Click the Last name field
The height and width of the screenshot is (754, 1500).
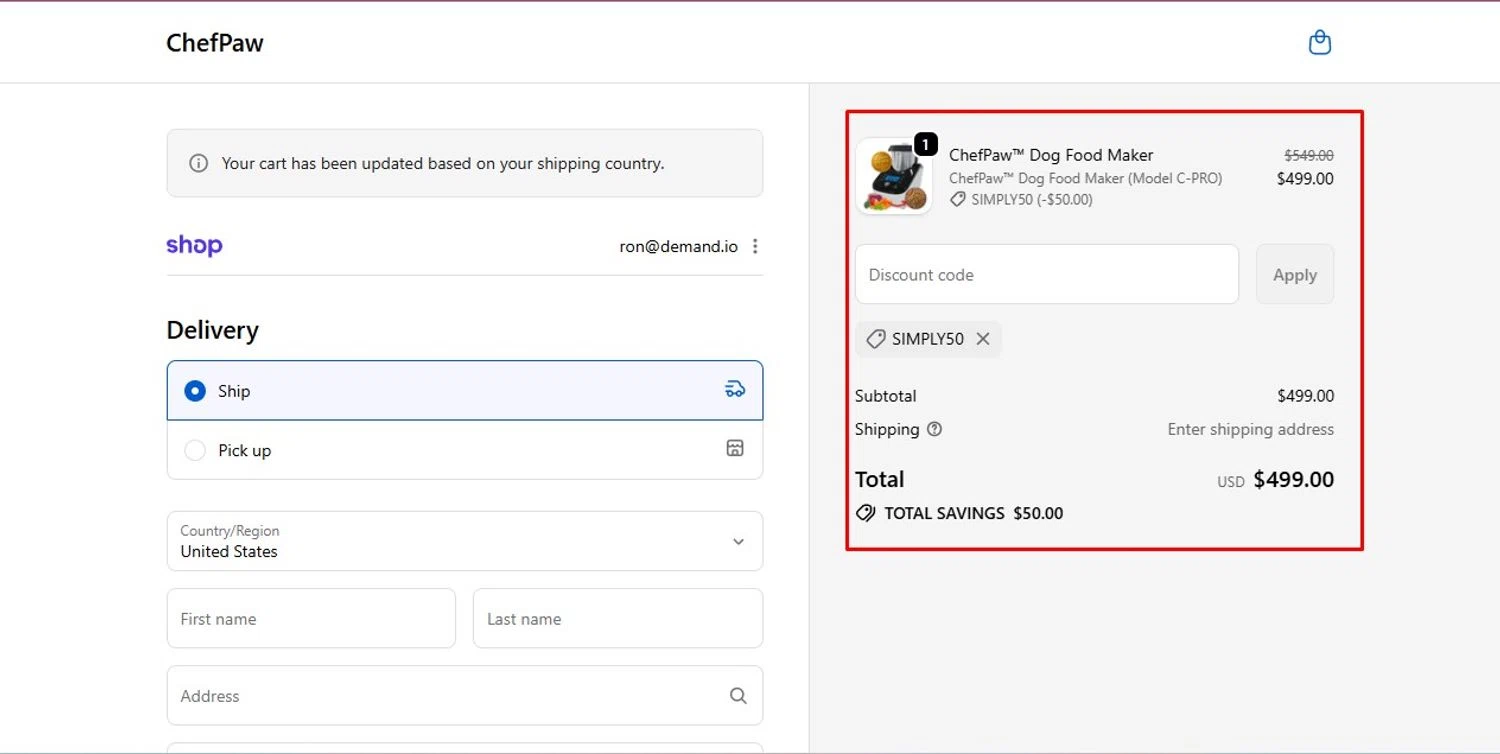click(x=618, y=618)
